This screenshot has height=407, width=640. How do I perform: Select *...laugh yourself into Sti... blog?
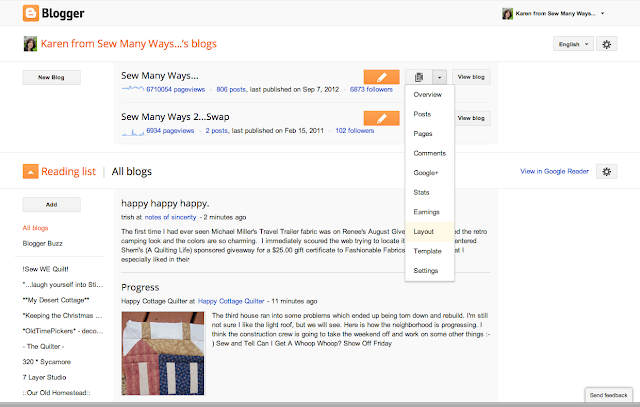[x=63, y=285]
